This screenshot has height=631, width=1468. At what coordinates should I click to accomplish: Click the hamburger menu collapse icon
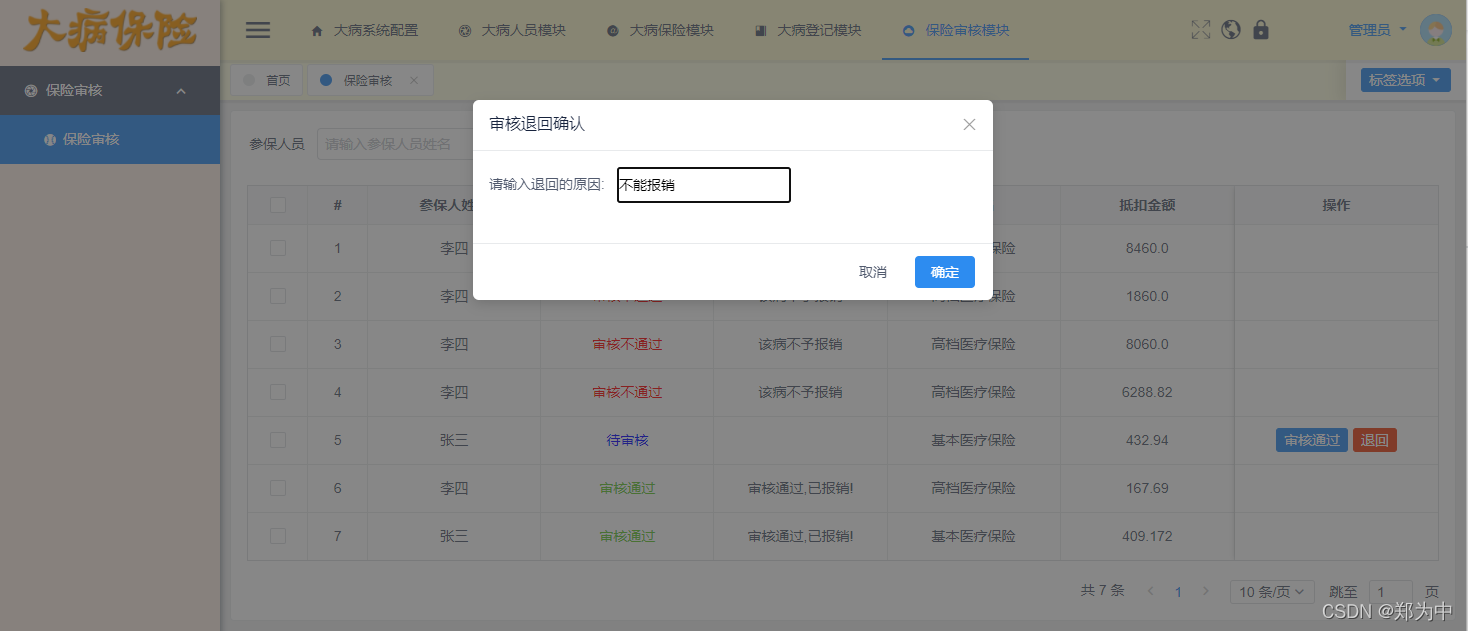click(x=257, y=30)
